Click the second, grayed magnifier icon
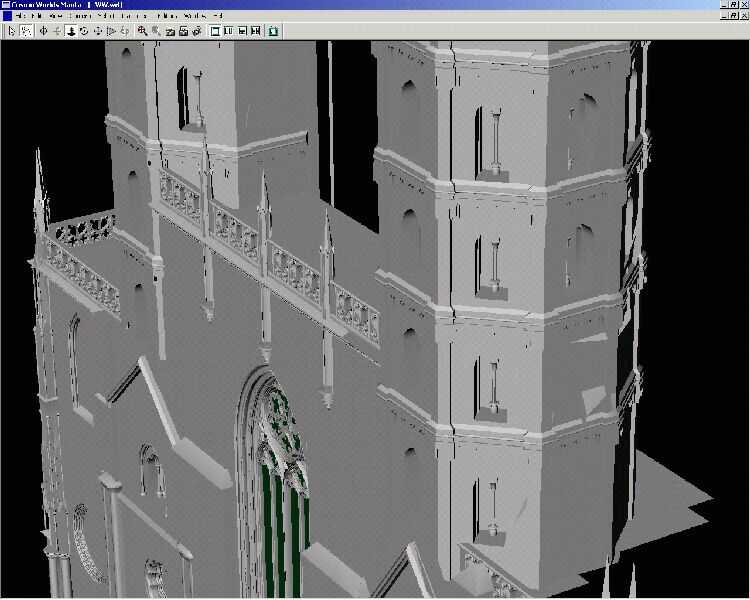 click(156, 31)
